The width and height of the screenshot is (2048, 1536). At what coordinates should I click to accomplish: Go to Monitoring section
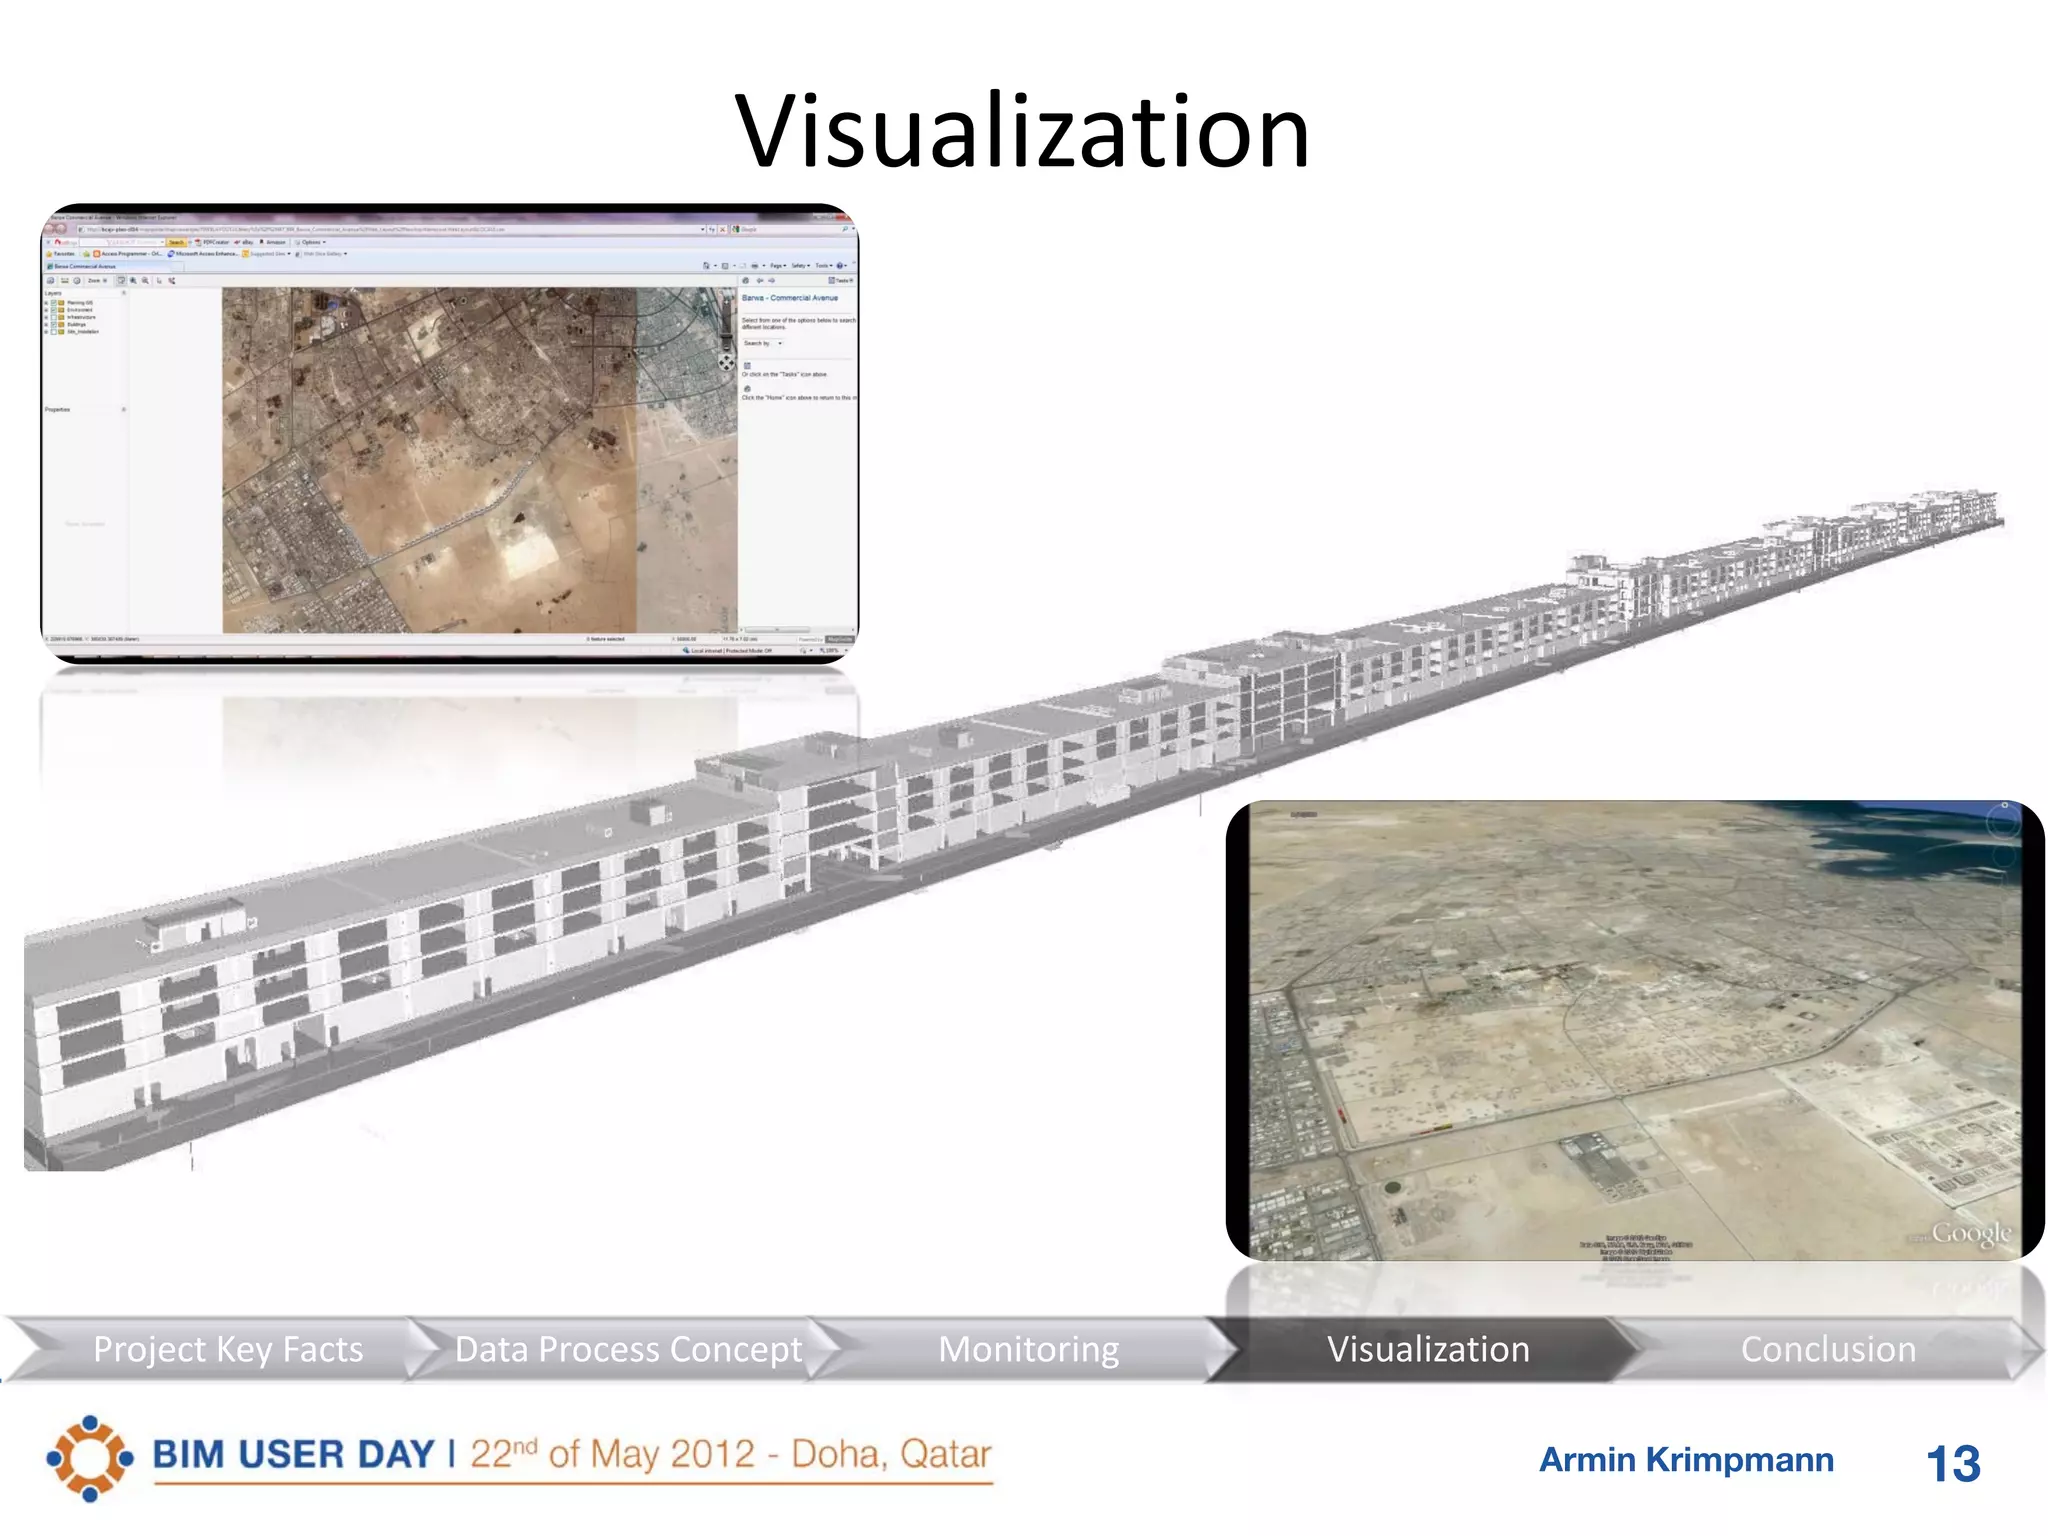pos(1028,1349)
